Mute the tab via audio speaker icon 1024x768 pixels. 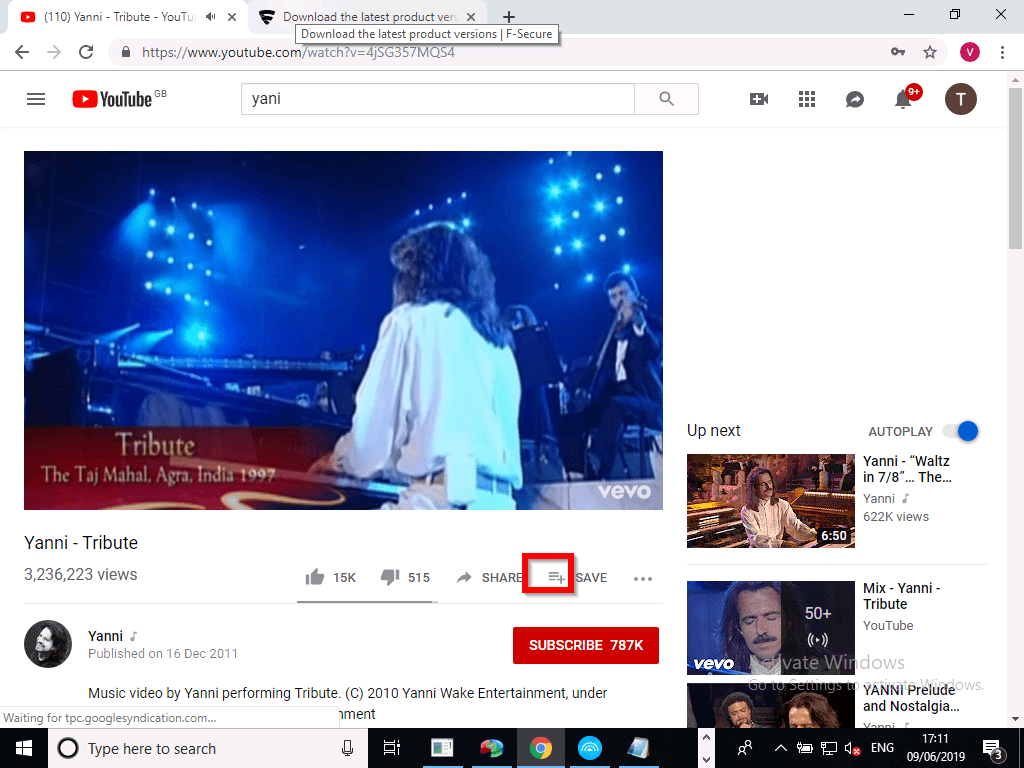tap(210, 17)
